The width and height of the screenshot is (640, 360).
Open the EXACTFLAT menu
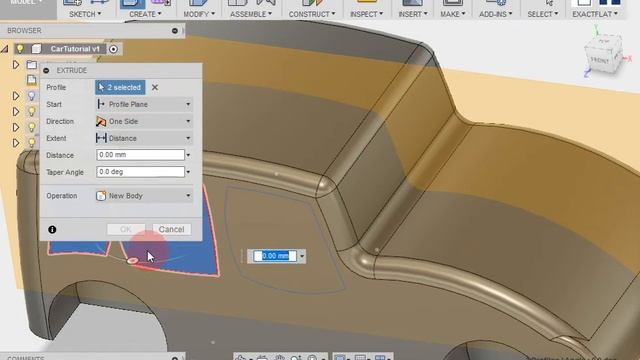[594, 14]
